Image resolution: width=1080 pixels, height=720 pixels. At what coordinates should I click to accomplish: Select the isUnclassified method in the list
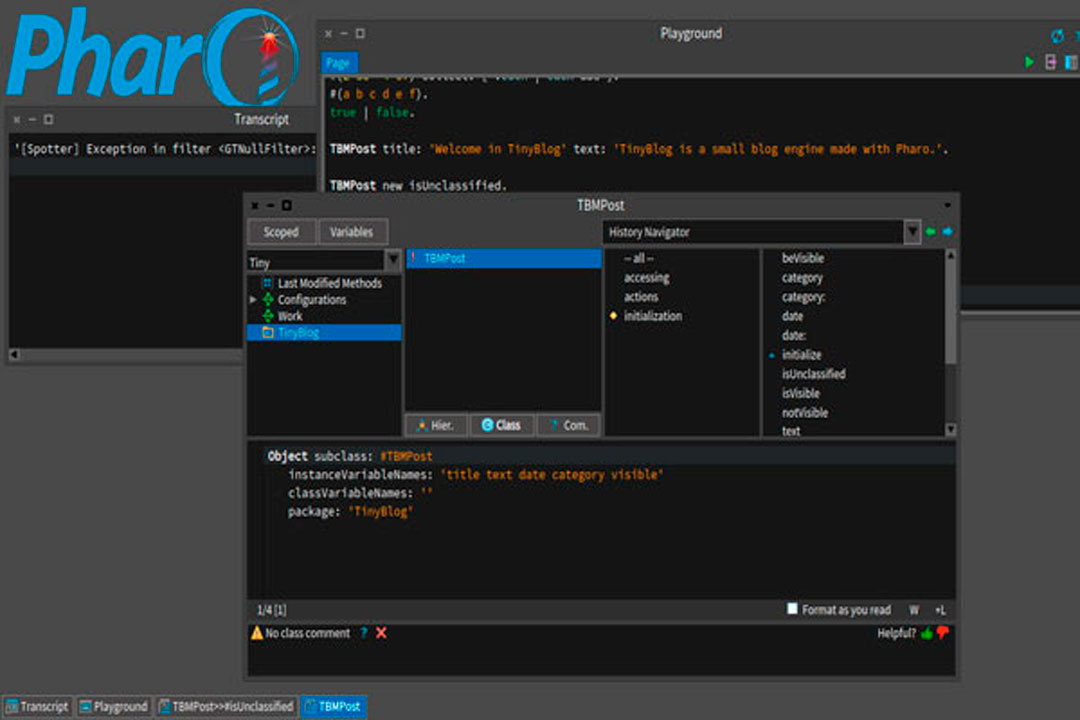813,374
